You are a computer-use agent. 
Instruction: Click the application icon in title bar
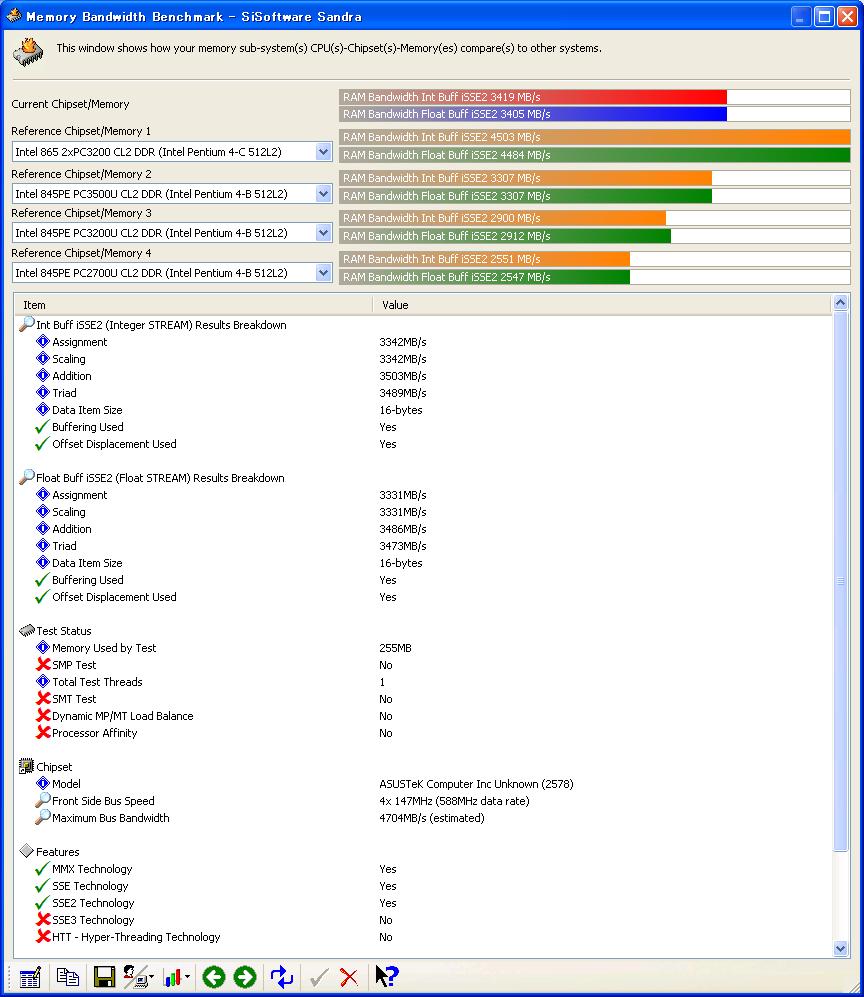[x=14, y=15]
